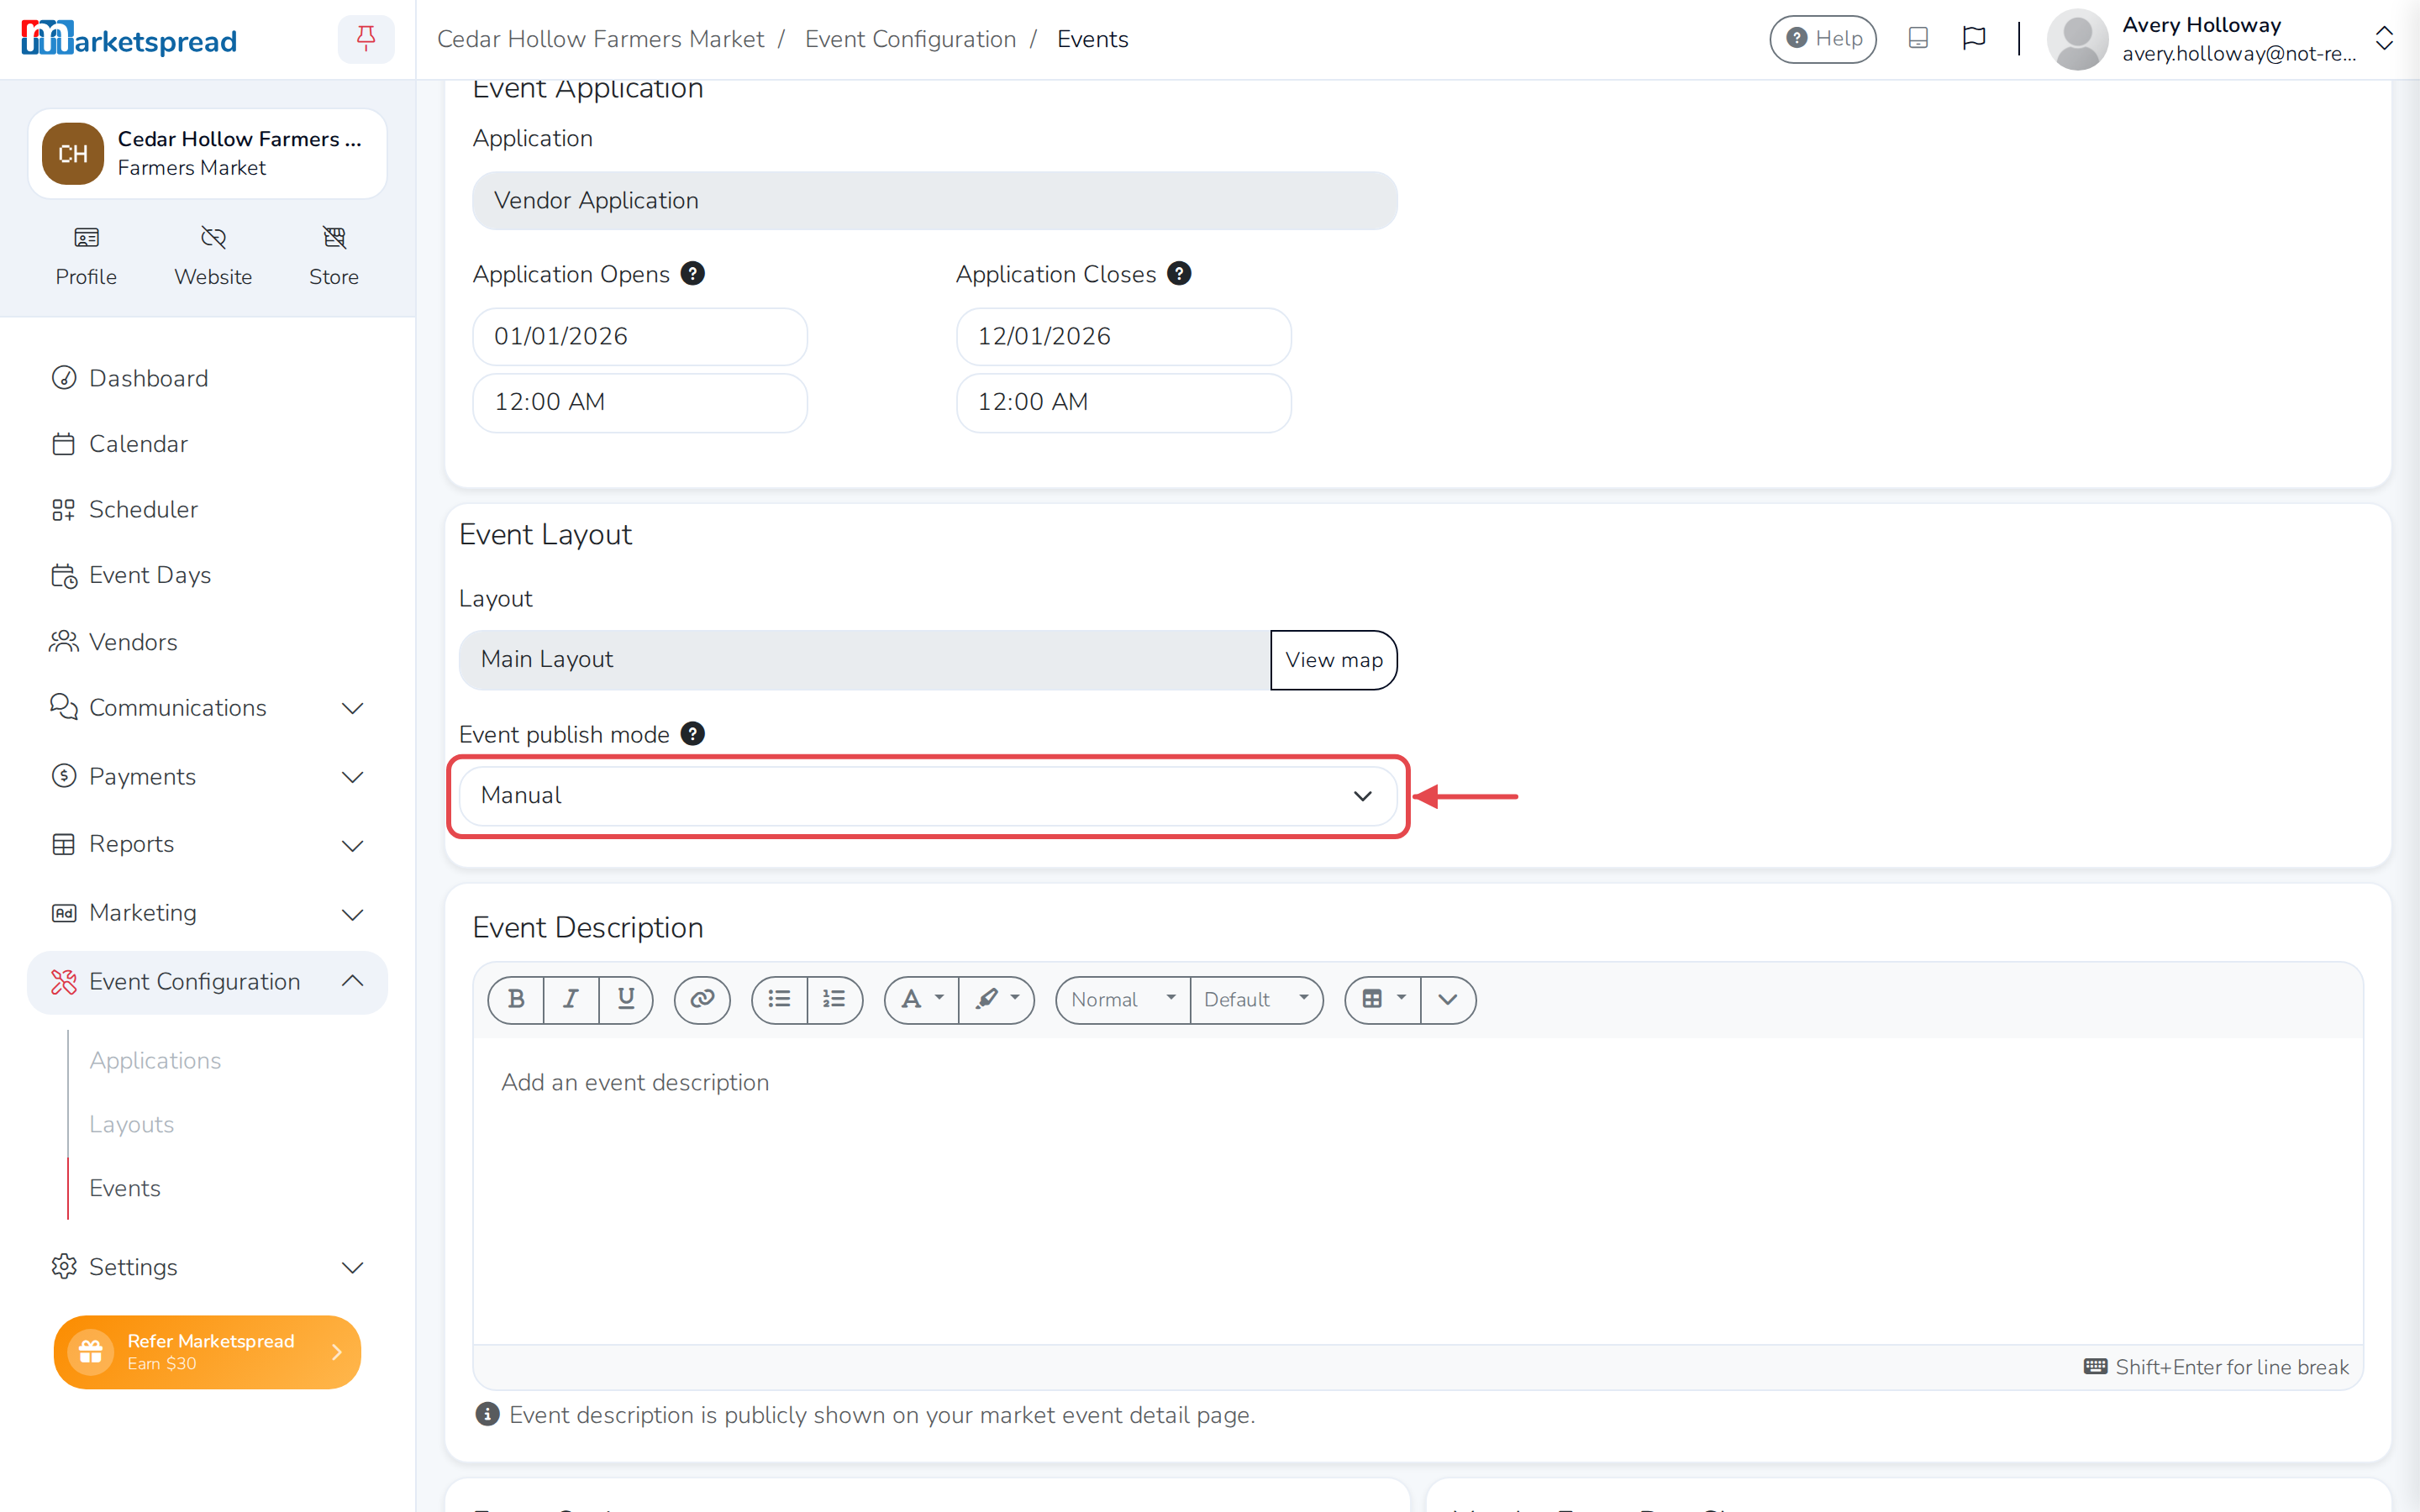Click the Application Opens date field

pyautogui.click(x=640, y=336)
